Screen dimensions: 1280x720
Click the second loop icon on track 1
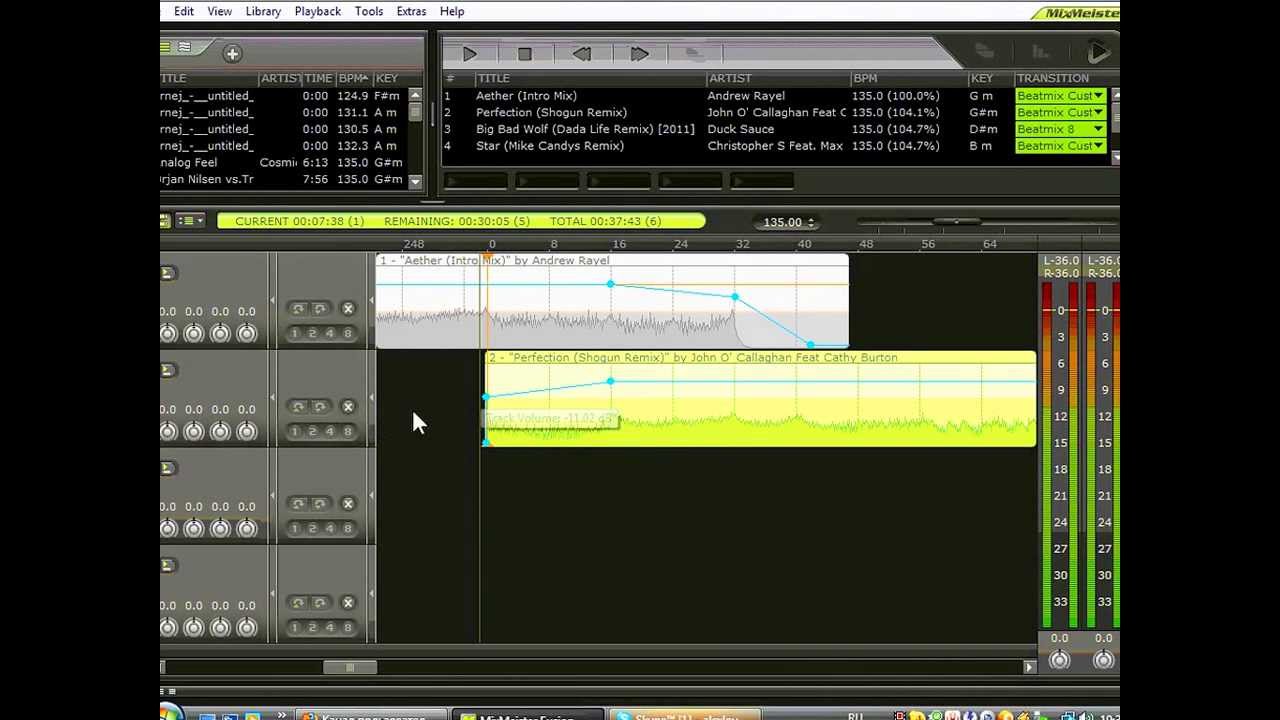click(x=320, y=309)
